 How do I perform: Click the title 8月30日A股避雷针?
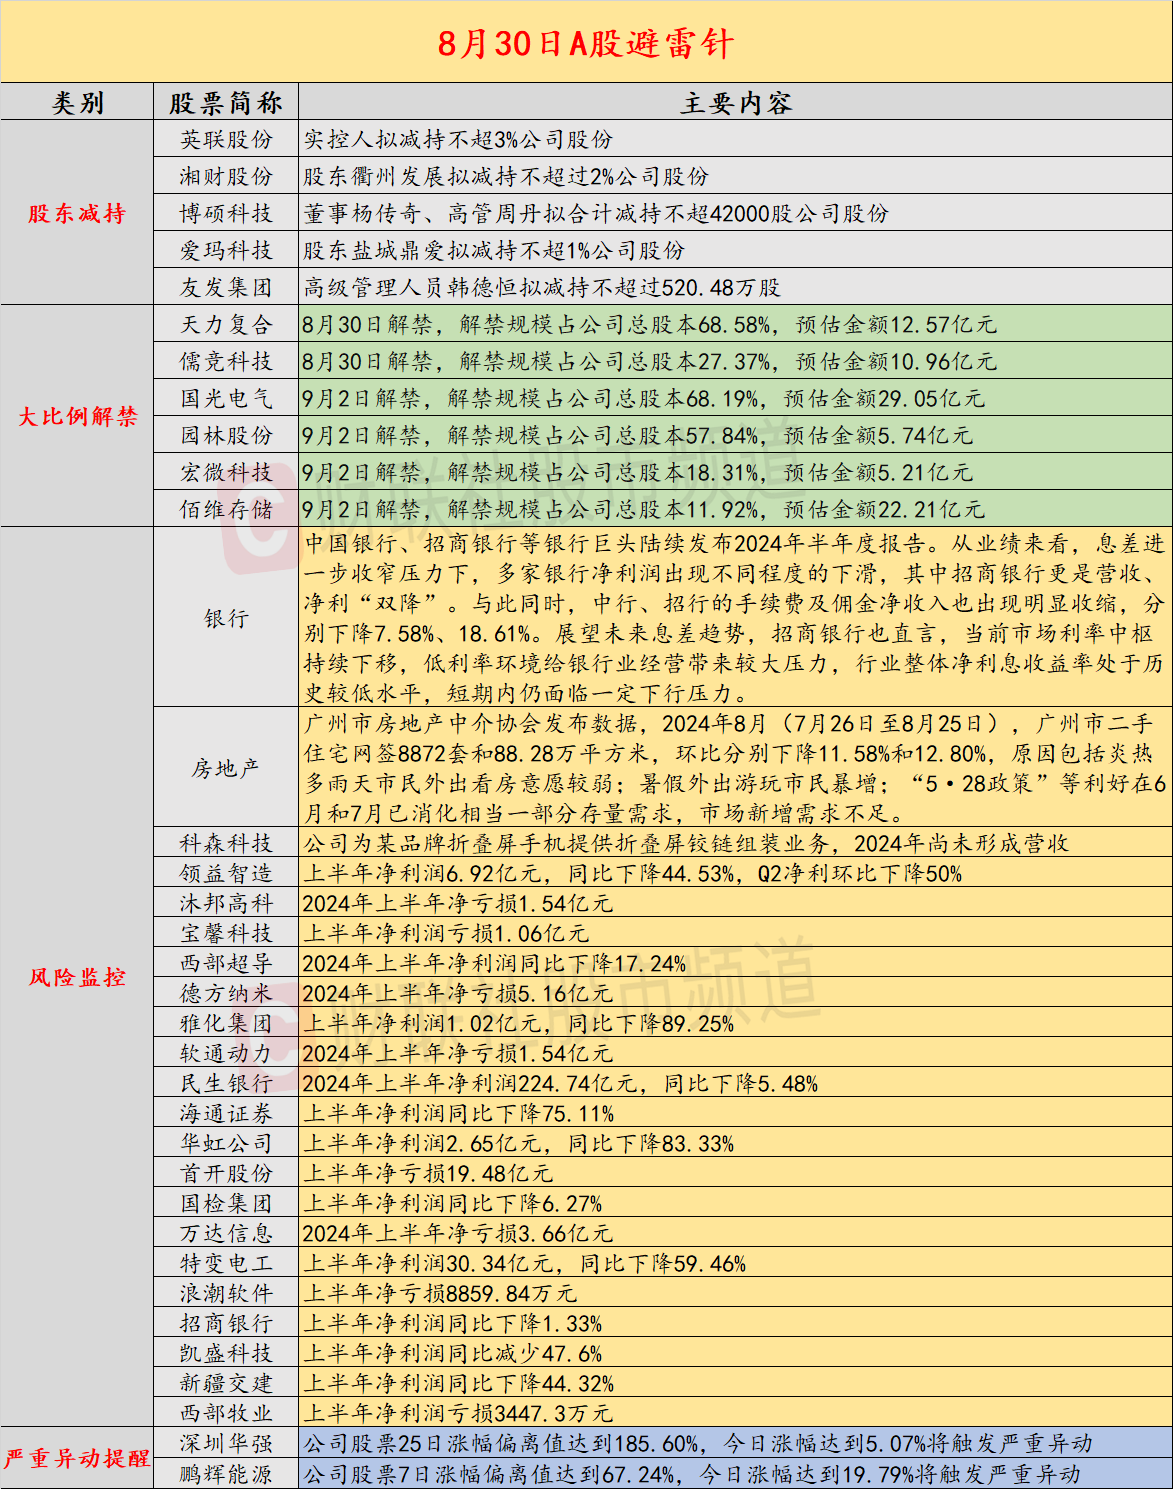tap(586, 43)
